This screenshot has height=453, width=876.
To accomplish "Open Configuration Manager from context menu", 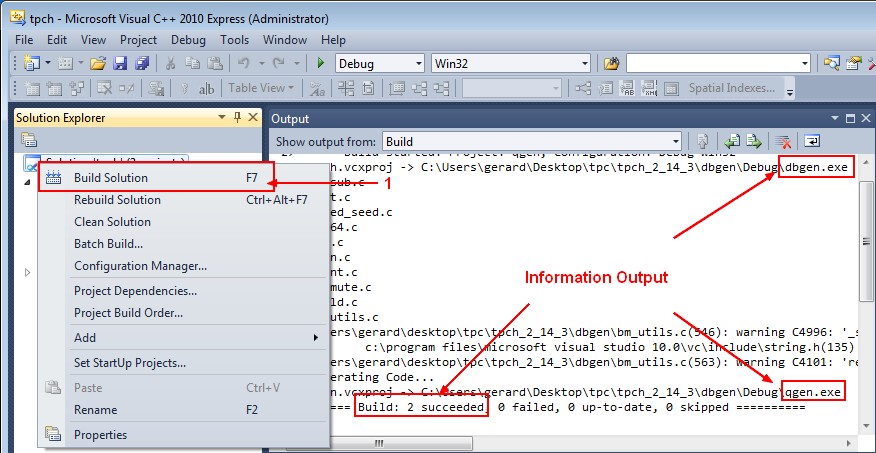I will pos(140,266).
